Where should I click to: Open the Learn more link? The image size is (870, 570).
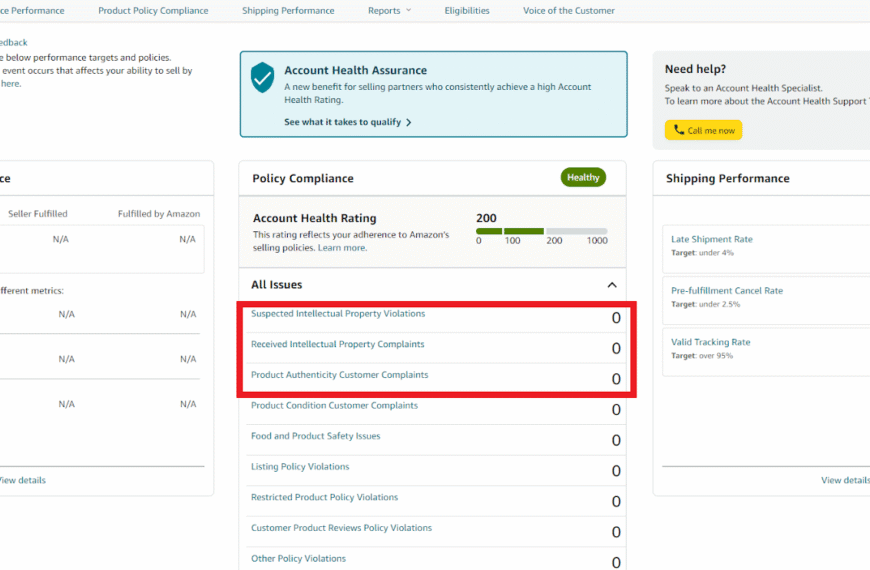click(342, 248)
